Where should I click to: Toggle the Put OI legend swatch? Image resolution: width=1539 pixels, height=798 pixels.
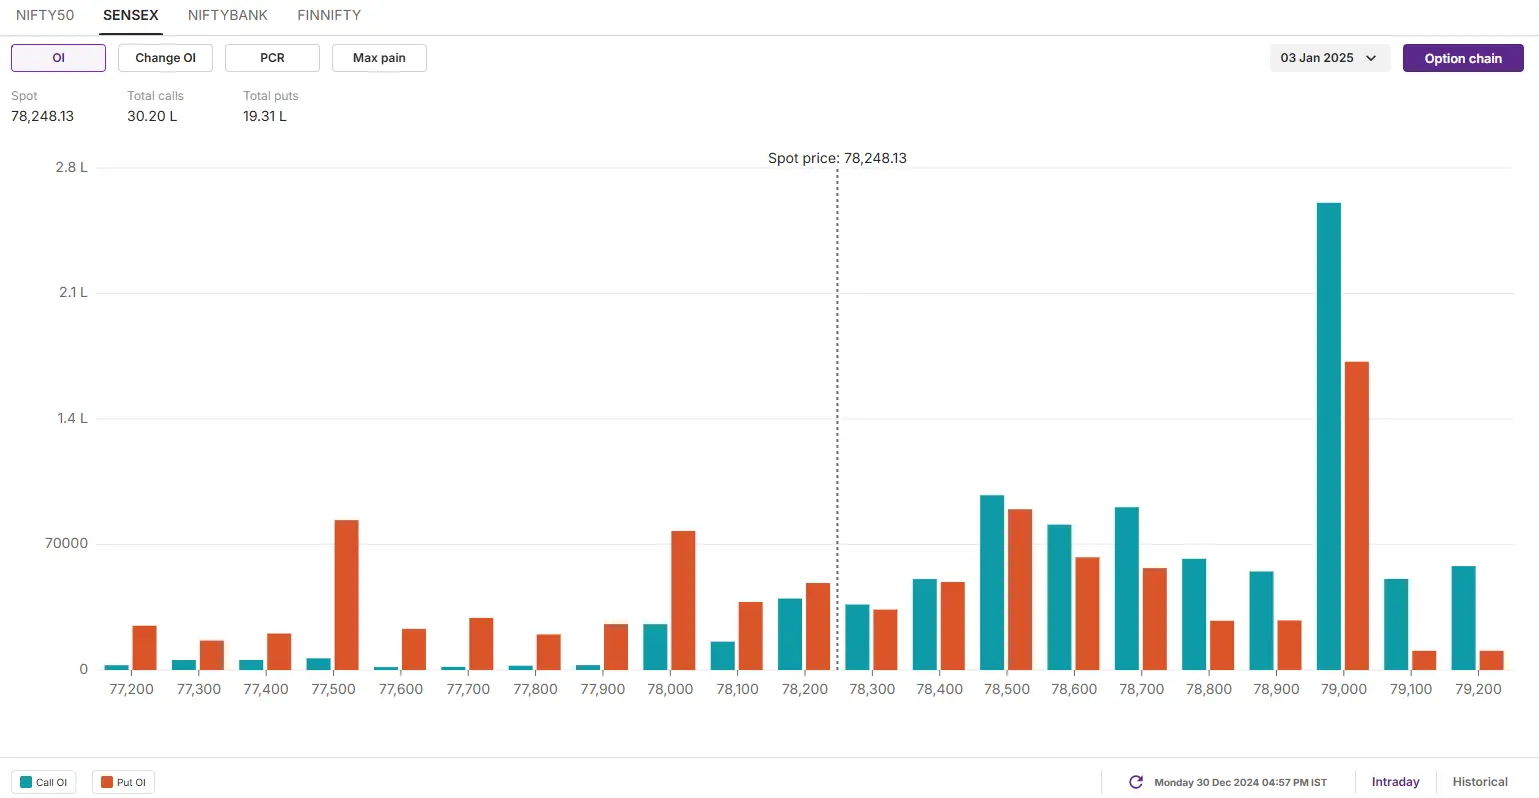click(107, 782)
